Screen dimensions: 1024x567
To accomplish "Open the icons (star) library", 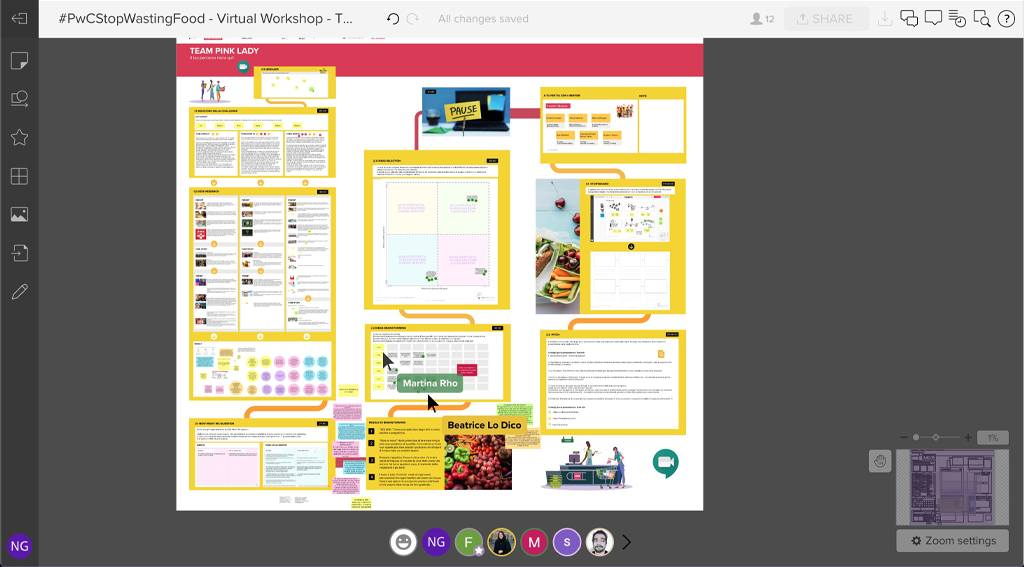I will 19,137.
